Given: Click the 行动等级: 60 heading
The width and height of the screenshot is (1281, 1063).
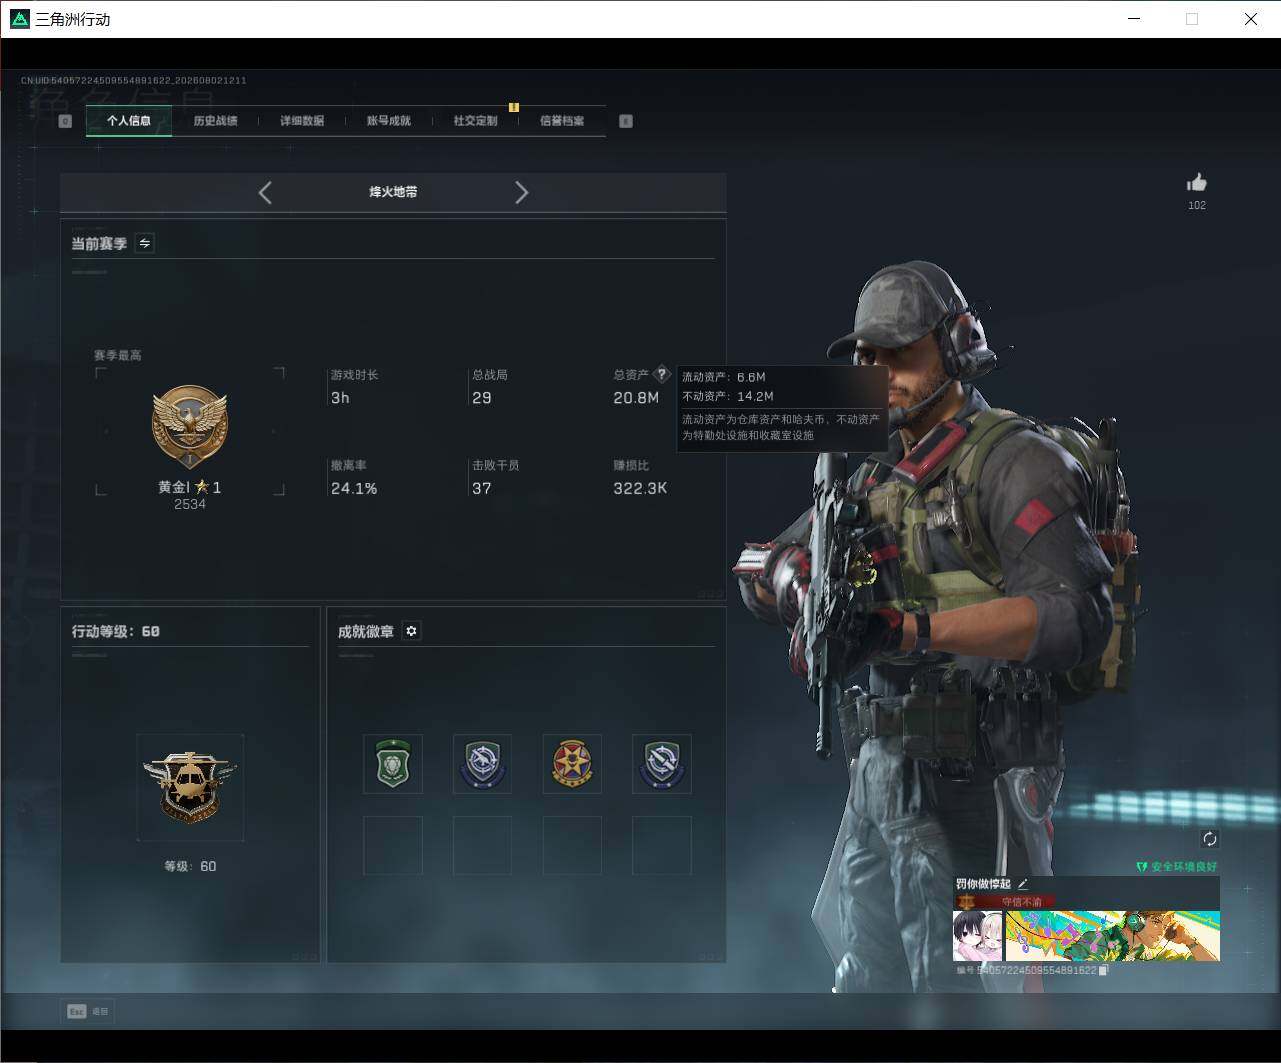Looking at the screenshot, I should click(116, 631).
